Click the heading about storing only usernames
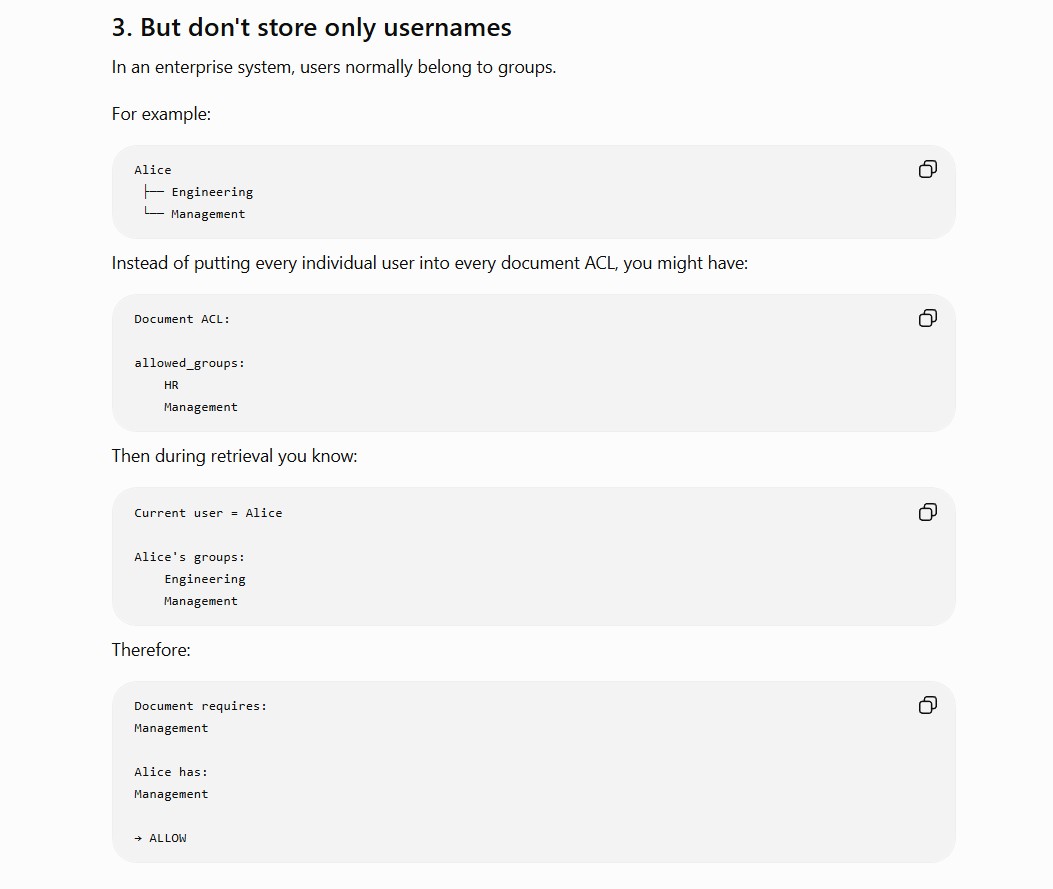 click(312, 28)
